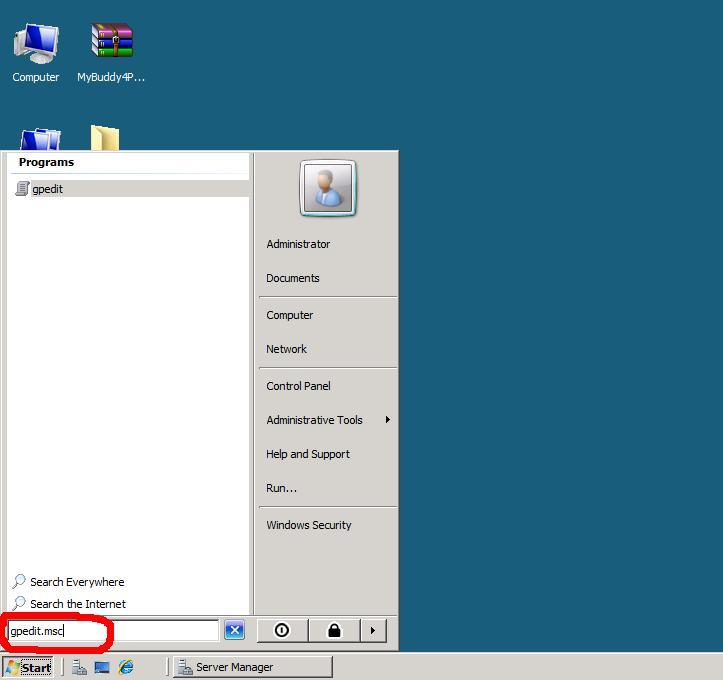Click the partially hidden folder desktop icon
The width and height of the screenshot is (723, 680).
(105, 137)
